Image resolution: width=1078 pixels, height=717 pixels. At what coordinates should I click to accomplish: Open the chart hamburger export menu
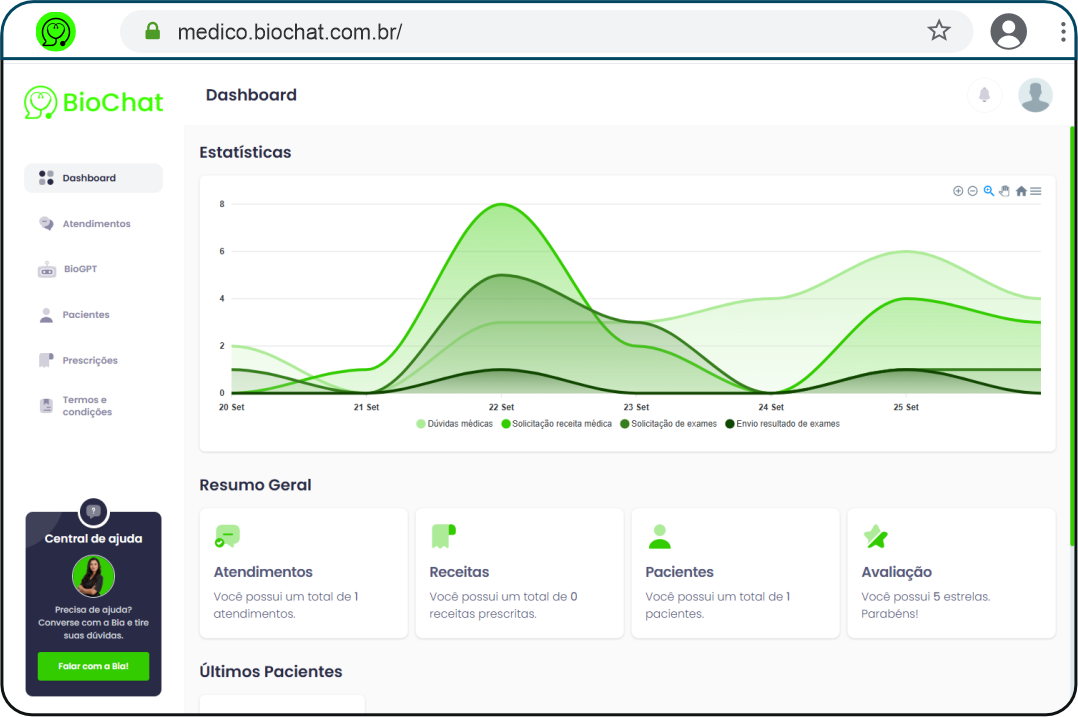pyautogui.click(x=1036, y=191)
